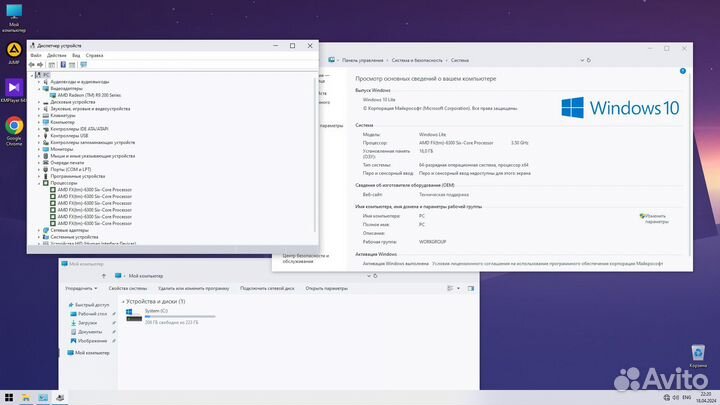This screenshot has height=405, width=720.
Task: Click the Изменить параметры link
Action: 656,218
